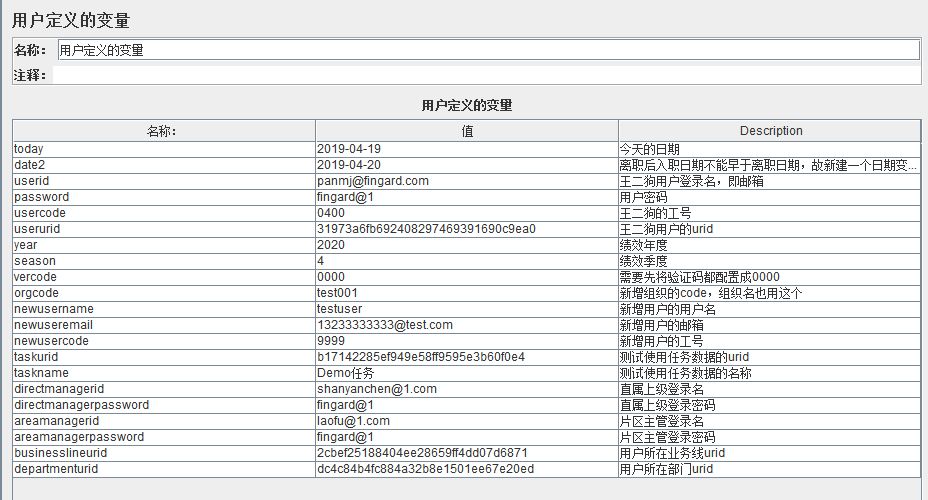Select the 'userid' name cell
This screenshot has width=928, height=500.
(164, 181)
